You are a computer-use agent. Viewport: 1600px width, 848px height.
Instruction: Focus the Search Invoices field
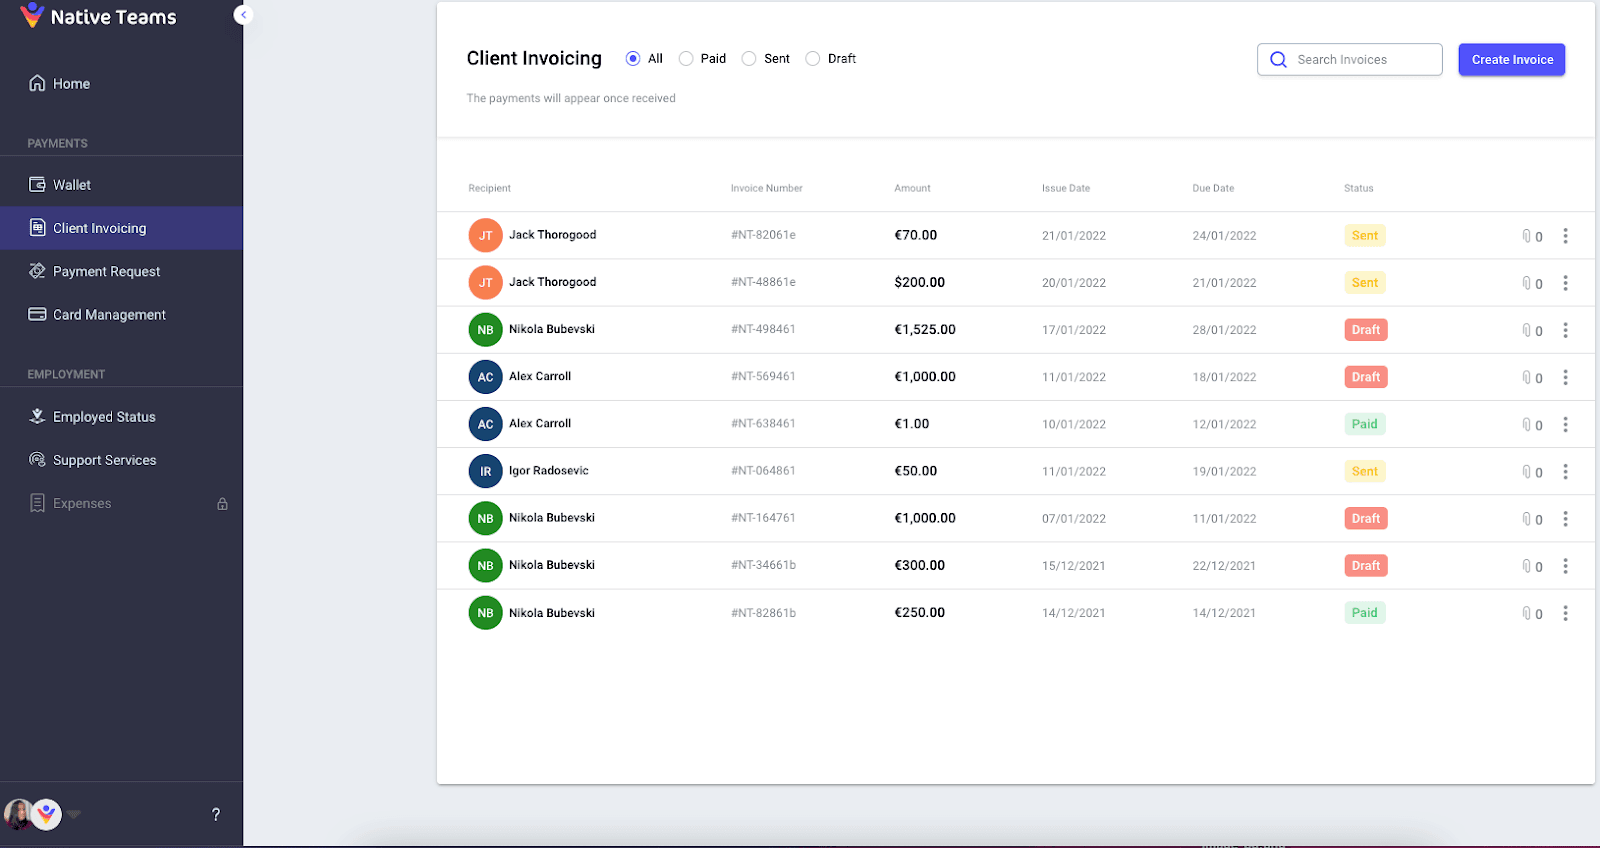[1350, 60]
